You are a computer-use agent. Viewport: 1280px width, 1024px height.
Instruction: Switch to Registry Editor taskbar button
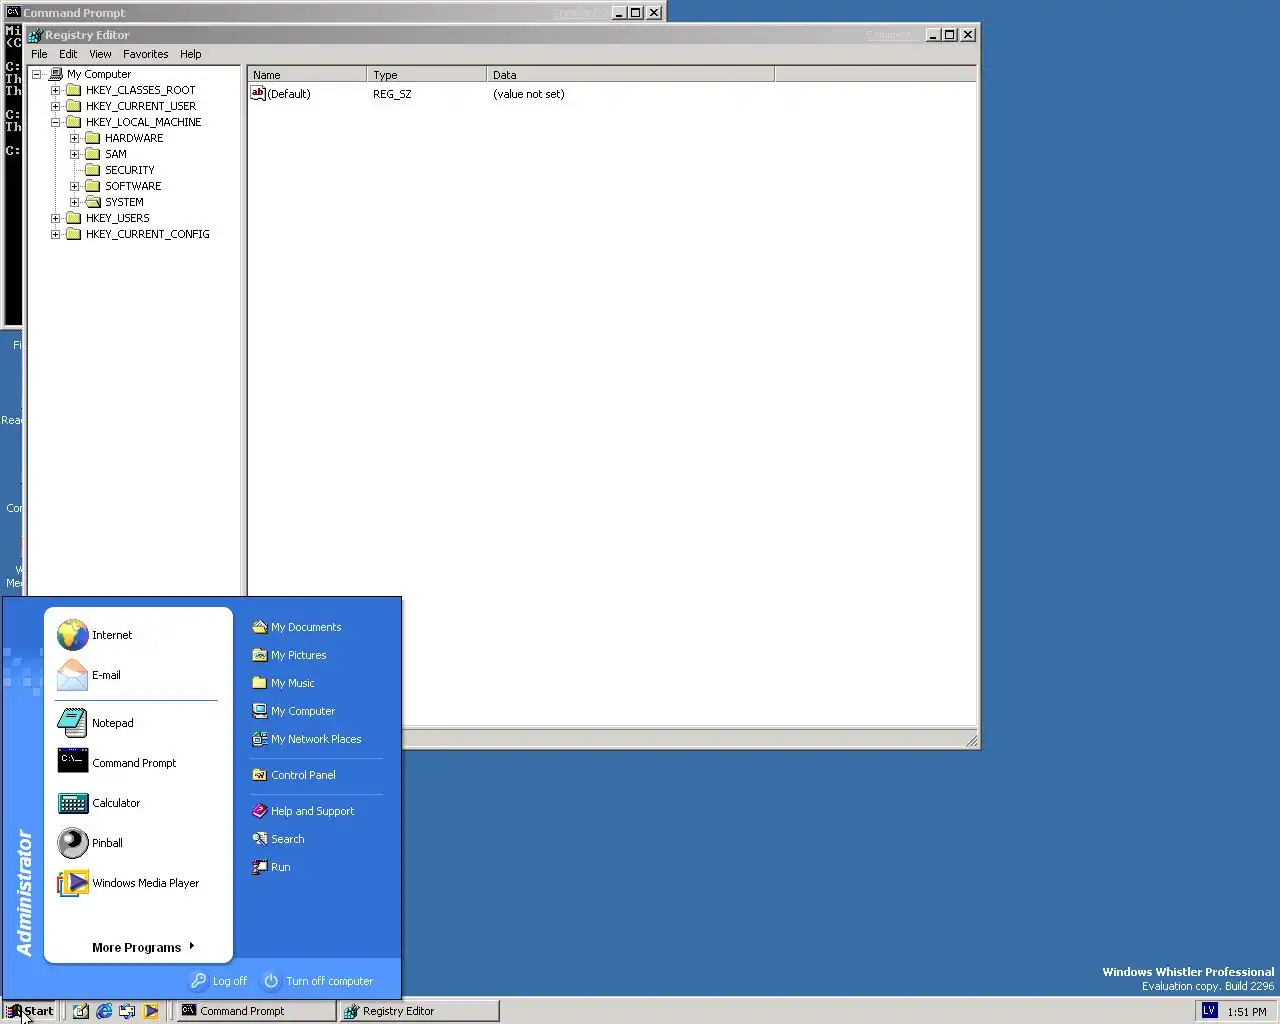click(x=419, y=1011)
